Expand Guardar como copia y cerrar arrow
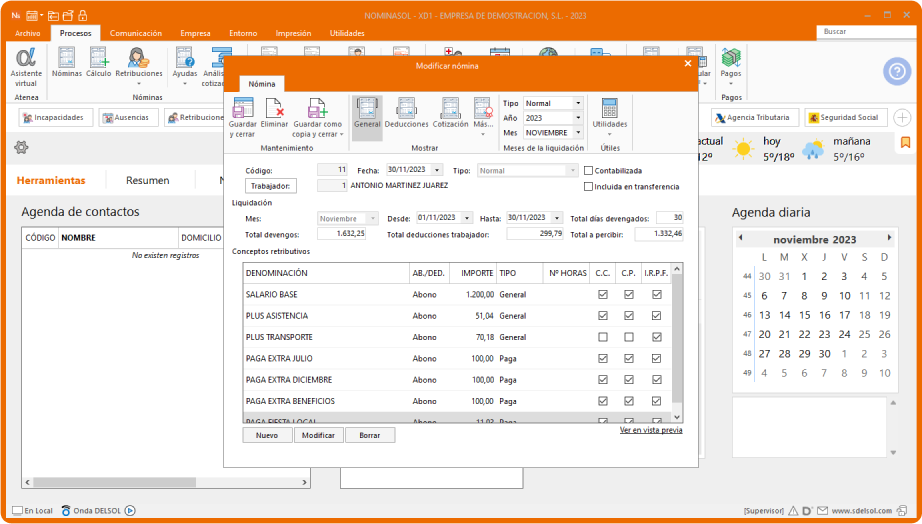 [x=342, y=135]
